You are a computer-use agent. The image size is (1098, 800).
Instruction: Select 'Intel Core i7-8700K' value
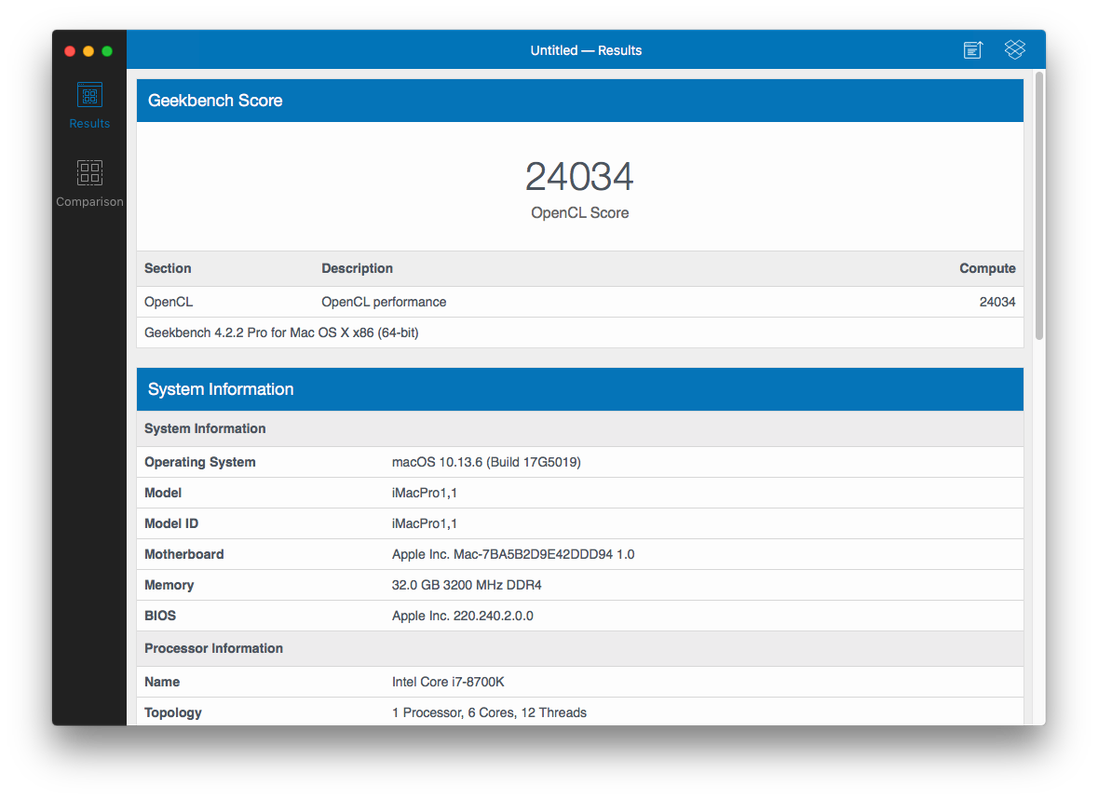point(448,682)
